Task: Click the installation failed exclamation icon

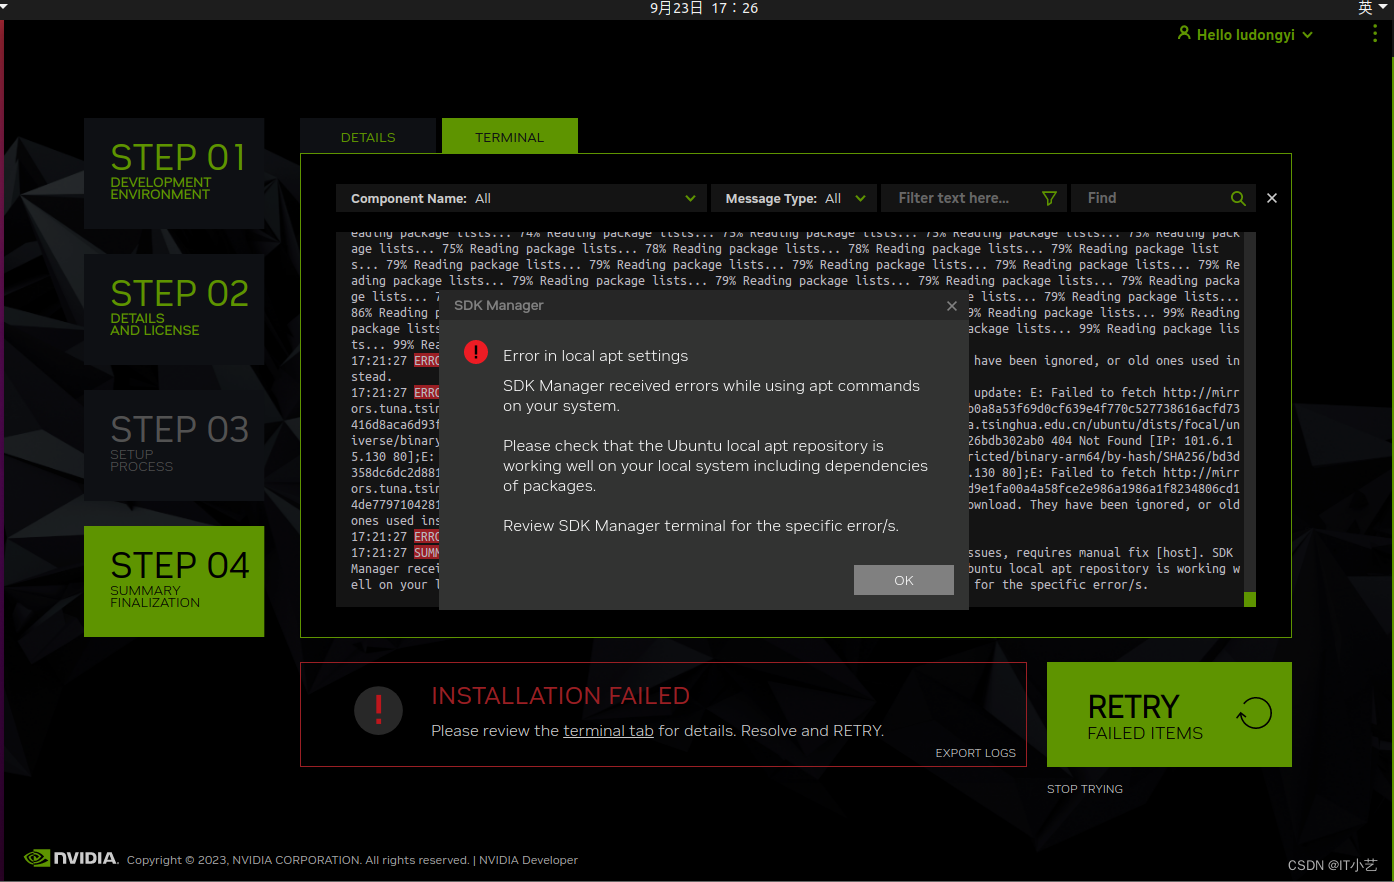Action: click(378, 711)
